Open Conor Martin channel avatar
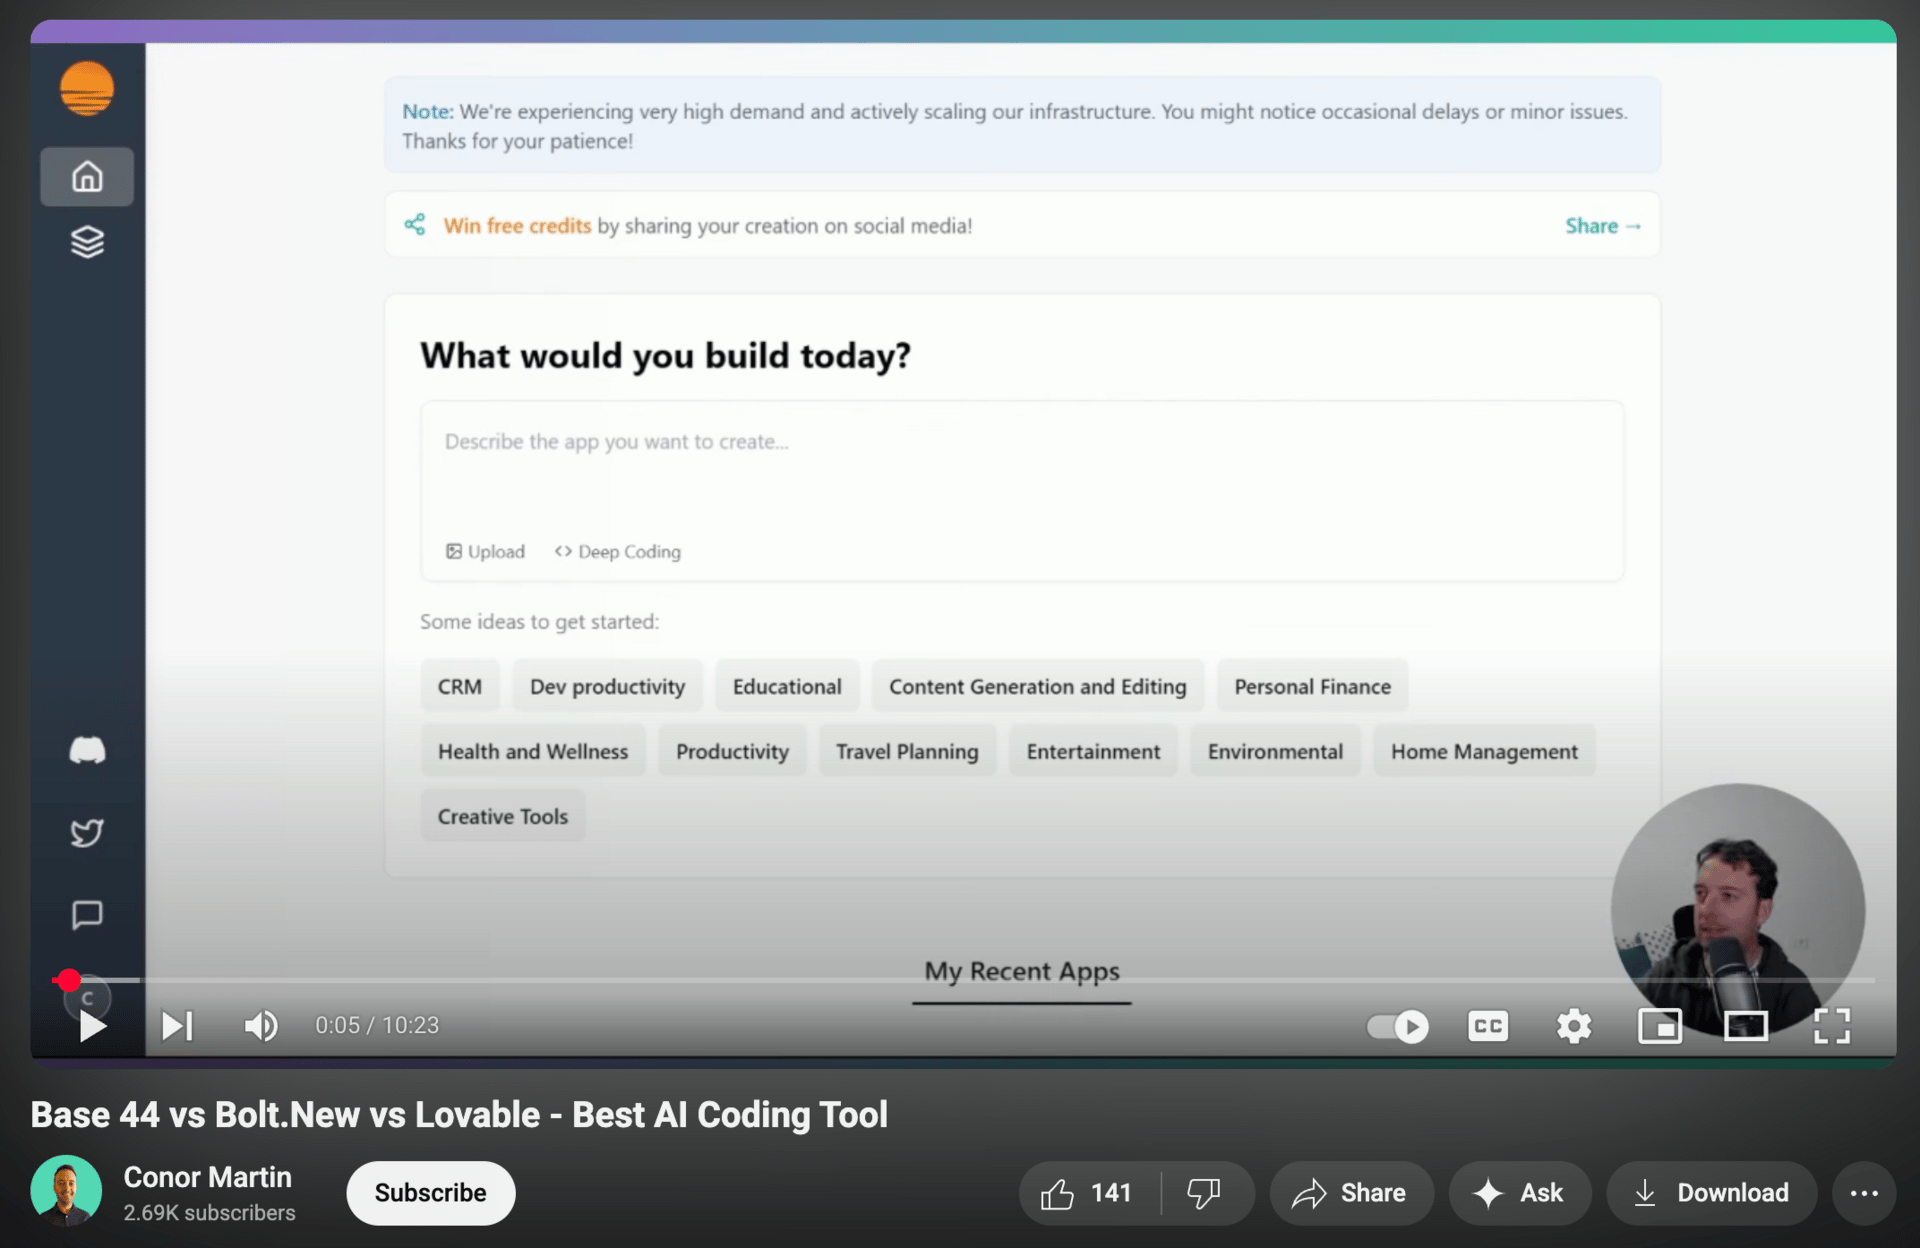The image size is (1920, 1248). click(66, 1191)
